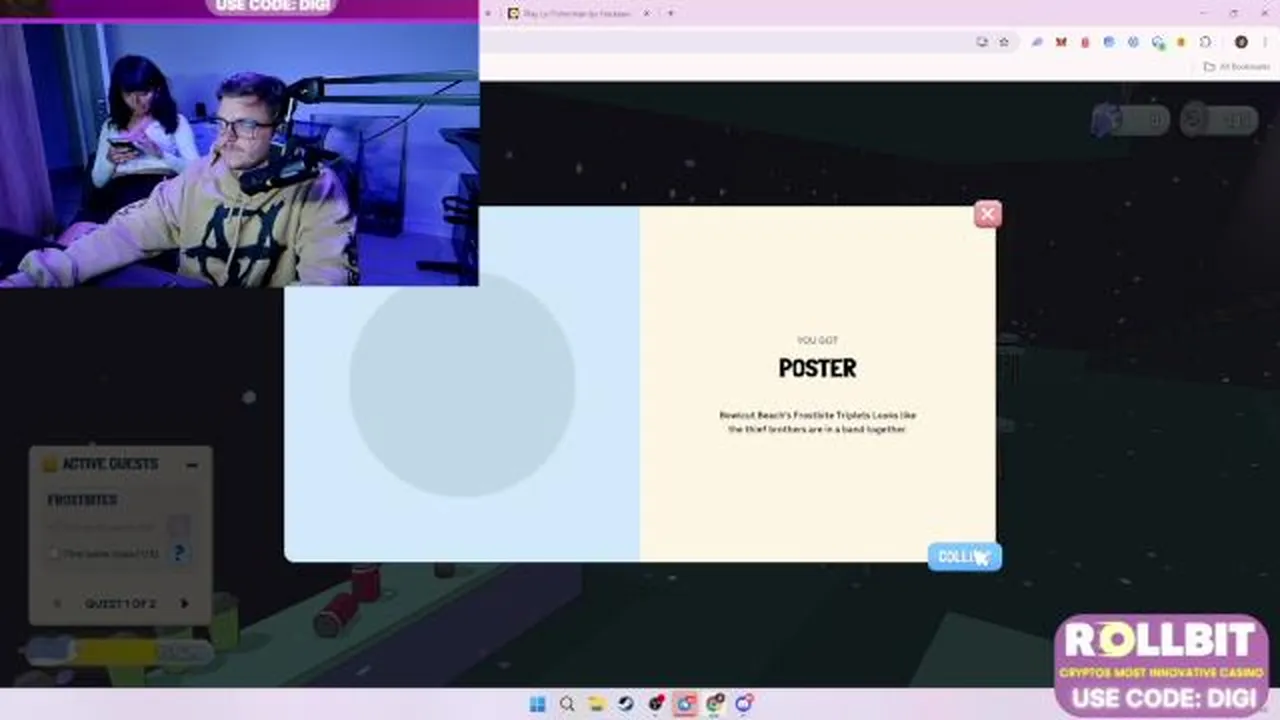The image size is (1280, 720).
Task: Open the Windows Start menu
Action: coord(537,704)
